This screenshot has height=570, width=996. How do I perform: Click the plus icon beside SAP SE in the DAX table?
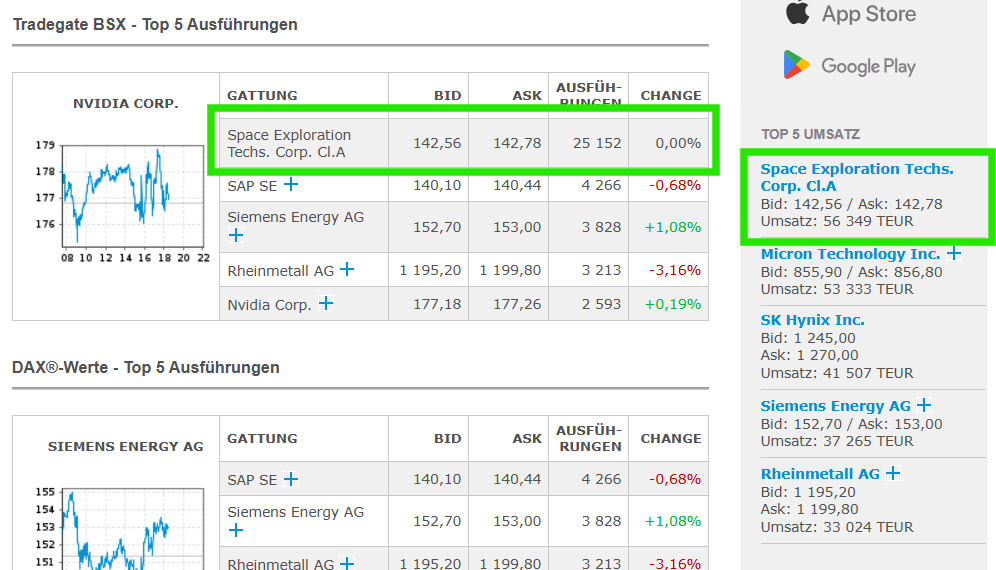coord(291,479)
